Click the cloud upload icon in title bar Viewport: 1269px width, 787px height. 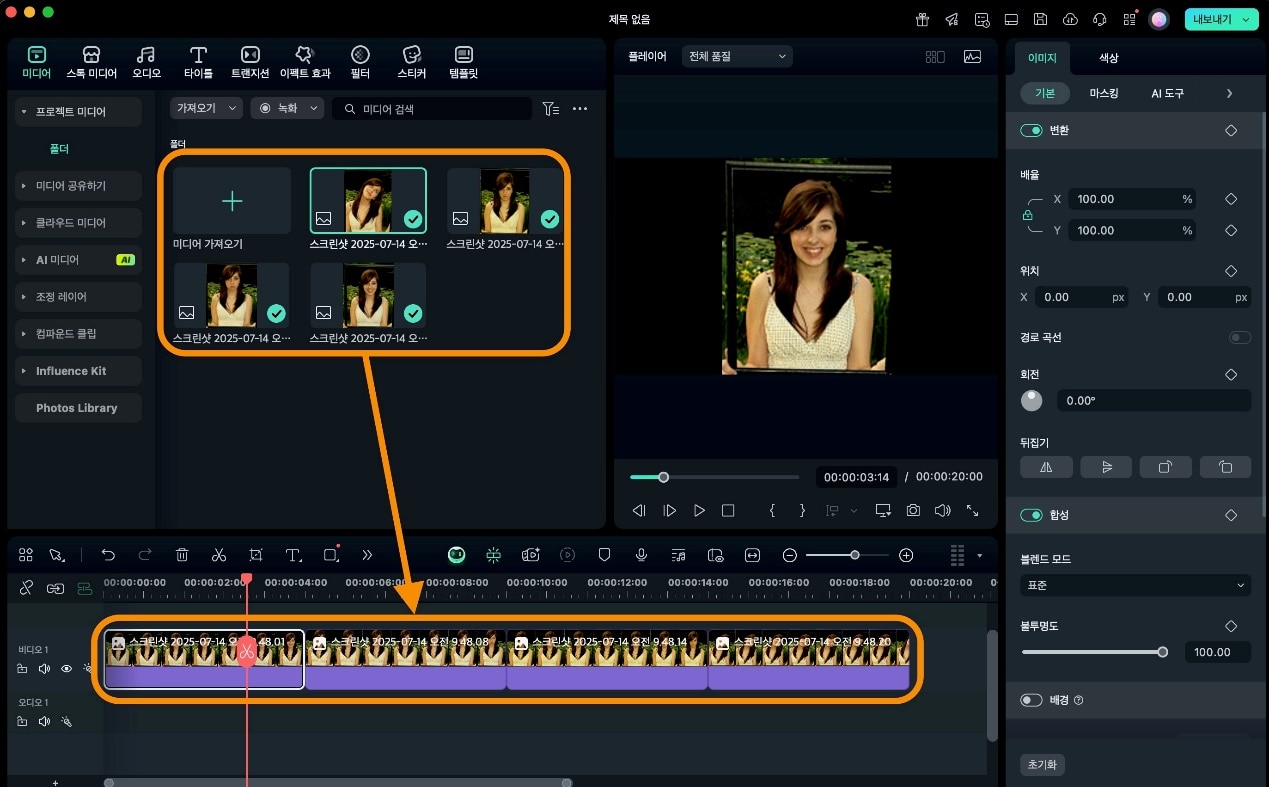tap(1070, 19)
